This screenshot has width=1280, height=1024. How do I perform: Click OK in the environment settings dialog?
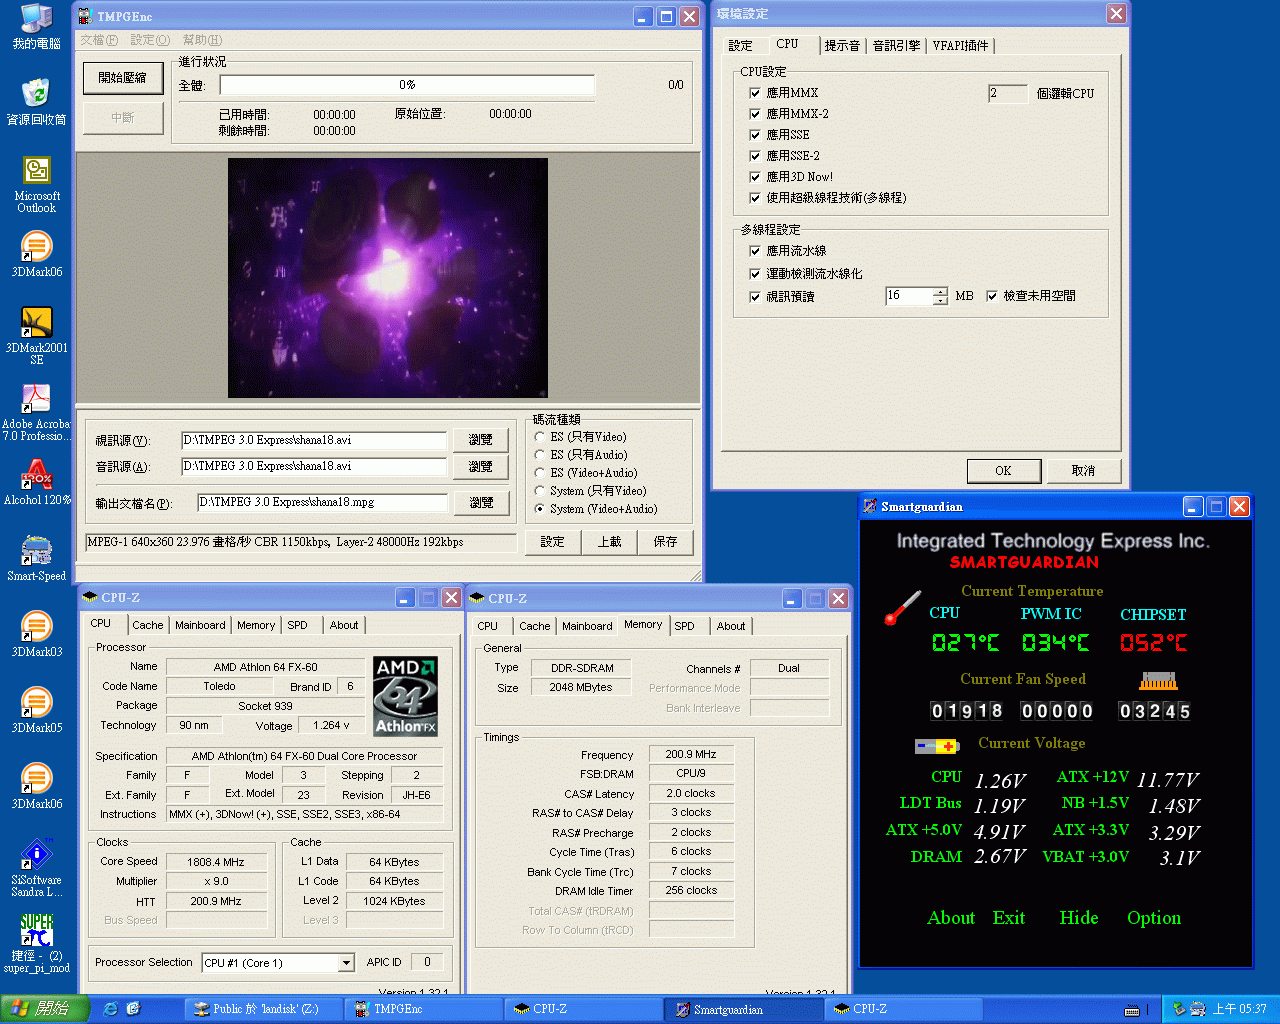coord(1003,471)
